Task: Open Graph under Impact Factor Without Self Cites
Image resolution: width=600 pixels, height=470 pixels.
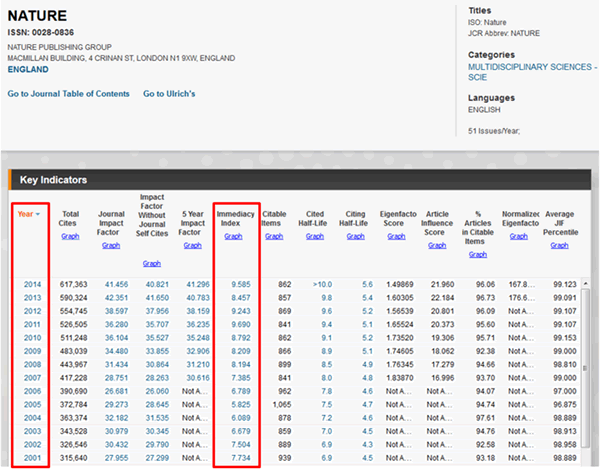Action: (x=152, y=263)
